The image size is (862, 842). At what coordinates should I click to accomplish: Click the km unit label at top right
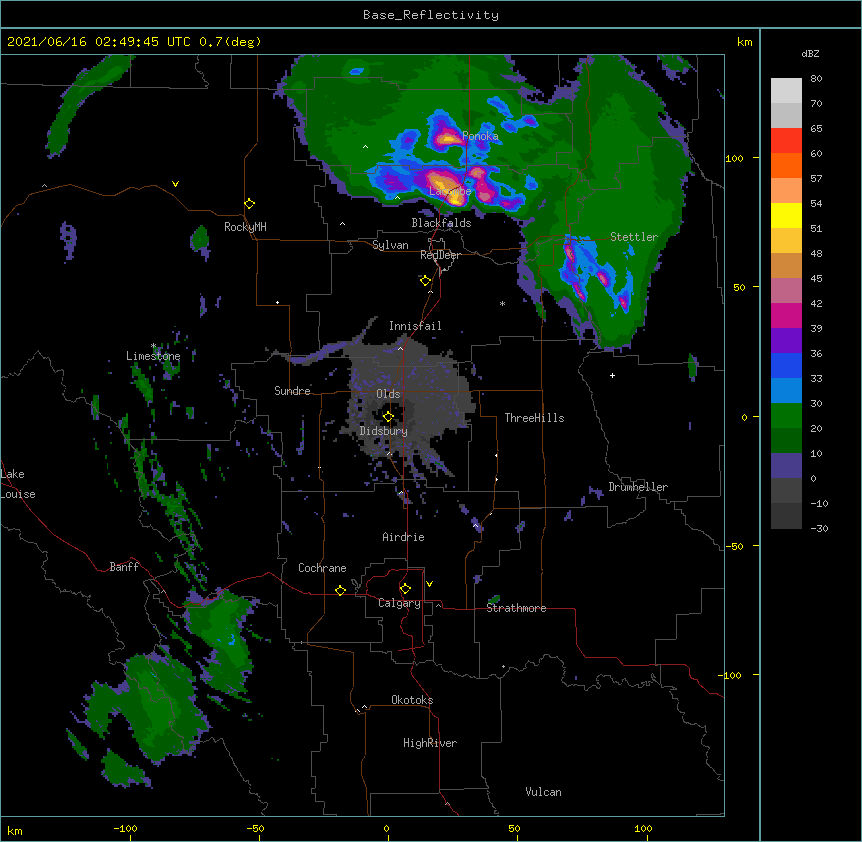coord(745,42)
